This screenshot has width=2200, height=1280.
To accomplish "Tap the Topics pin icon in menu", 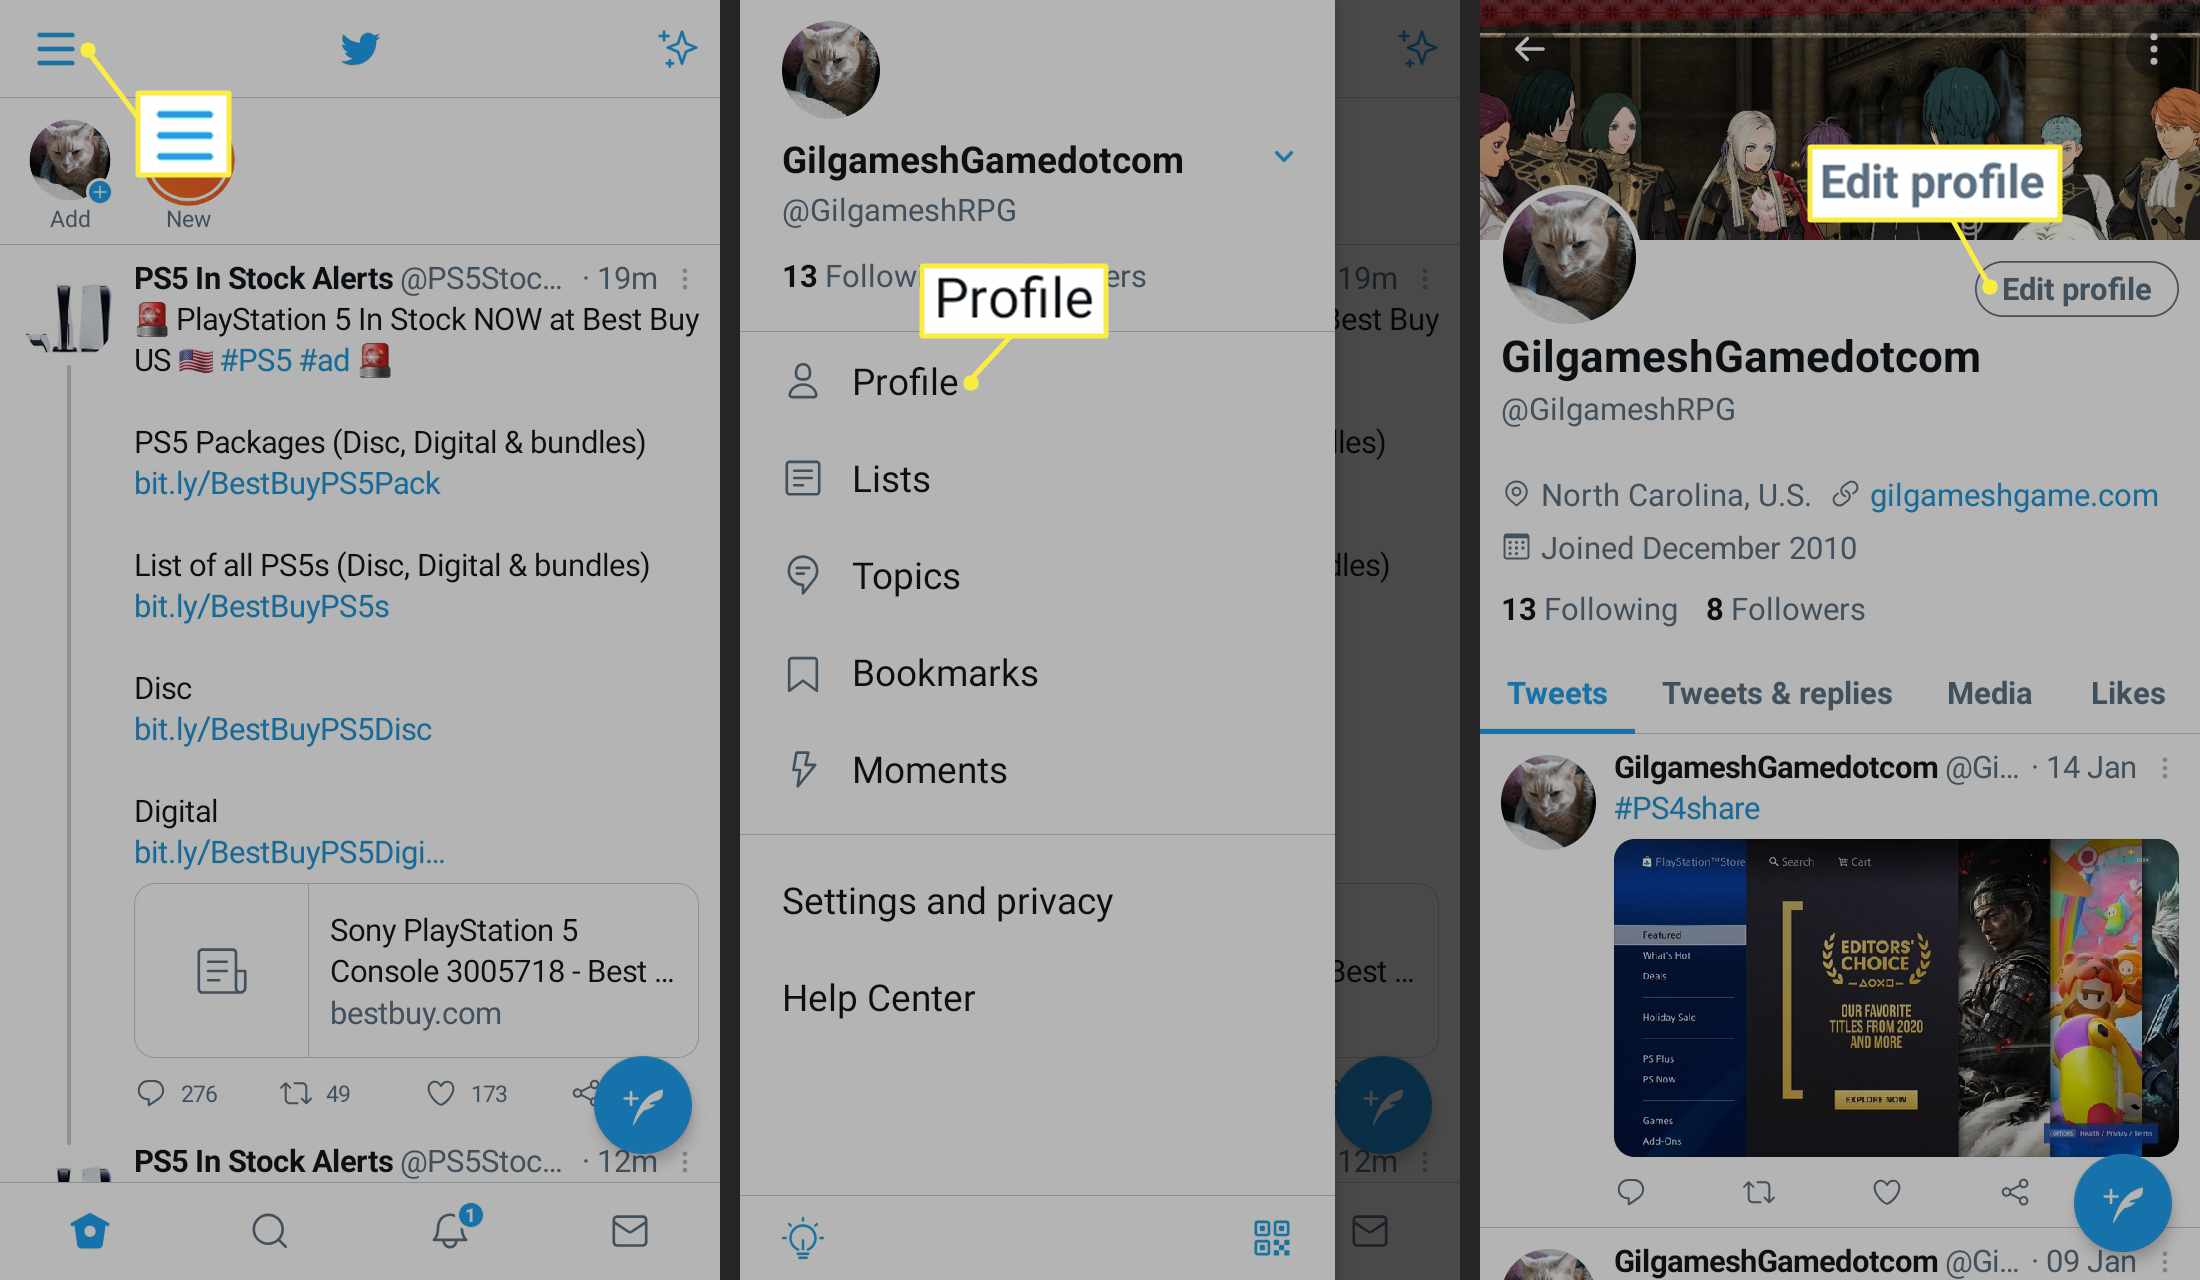I will (x=803, y=574).
